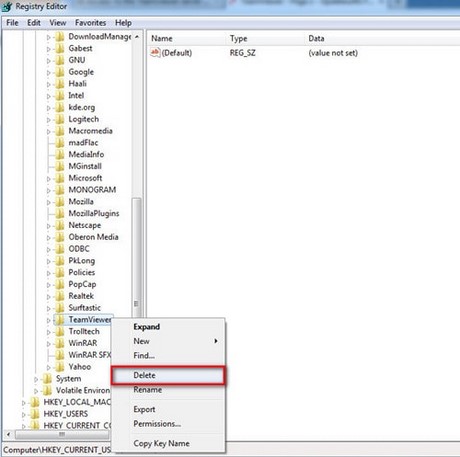Click the REG_SZ type cell

coord(243,53)
